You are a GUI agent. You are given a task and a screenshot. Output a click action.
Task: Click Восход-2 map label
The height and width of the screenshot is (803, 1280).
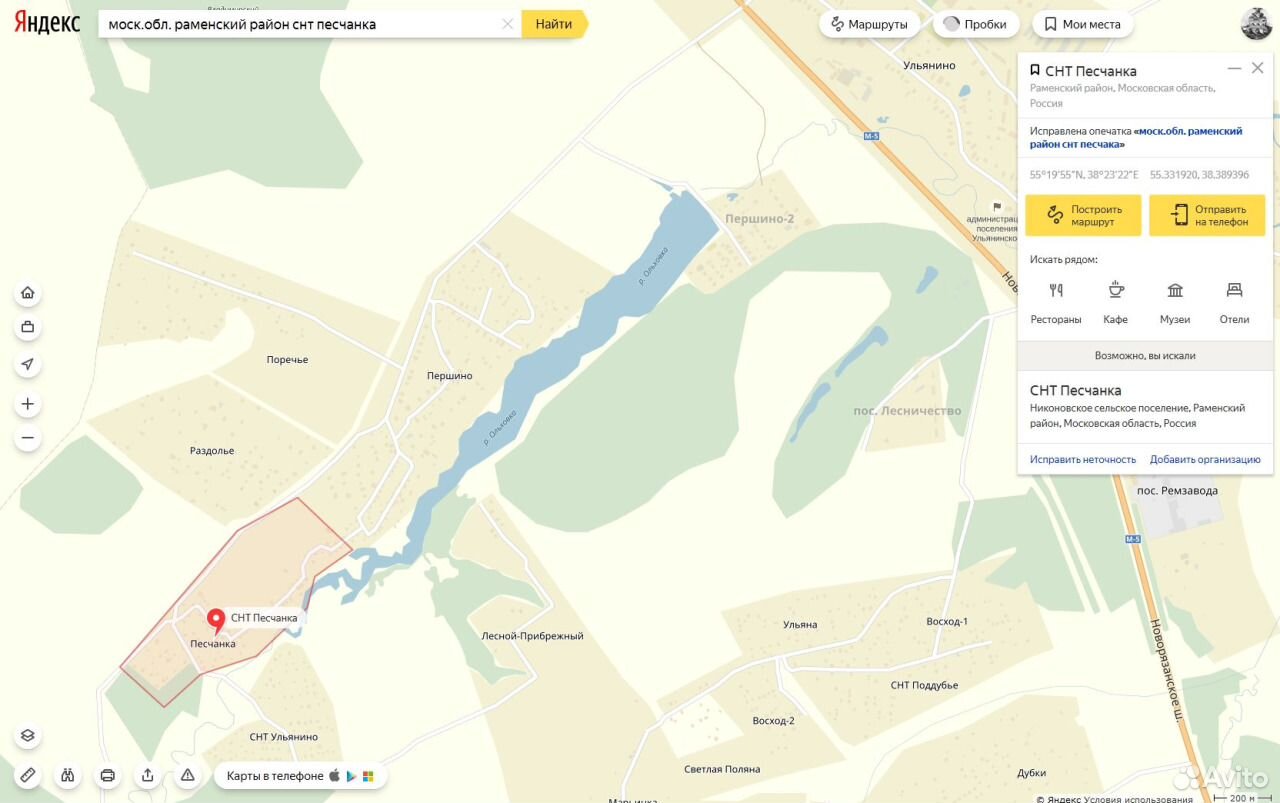(773, 720)
